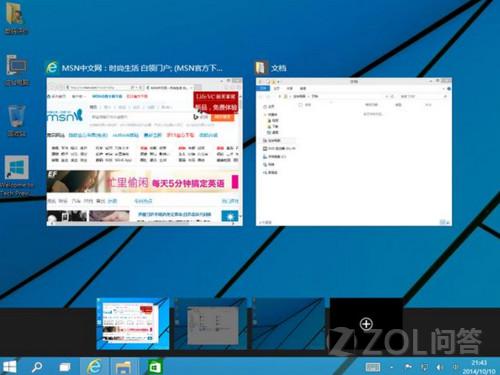Screen dimensions: 500x375
Task: Open the Action Center flag icon
Action: [408, 367]
